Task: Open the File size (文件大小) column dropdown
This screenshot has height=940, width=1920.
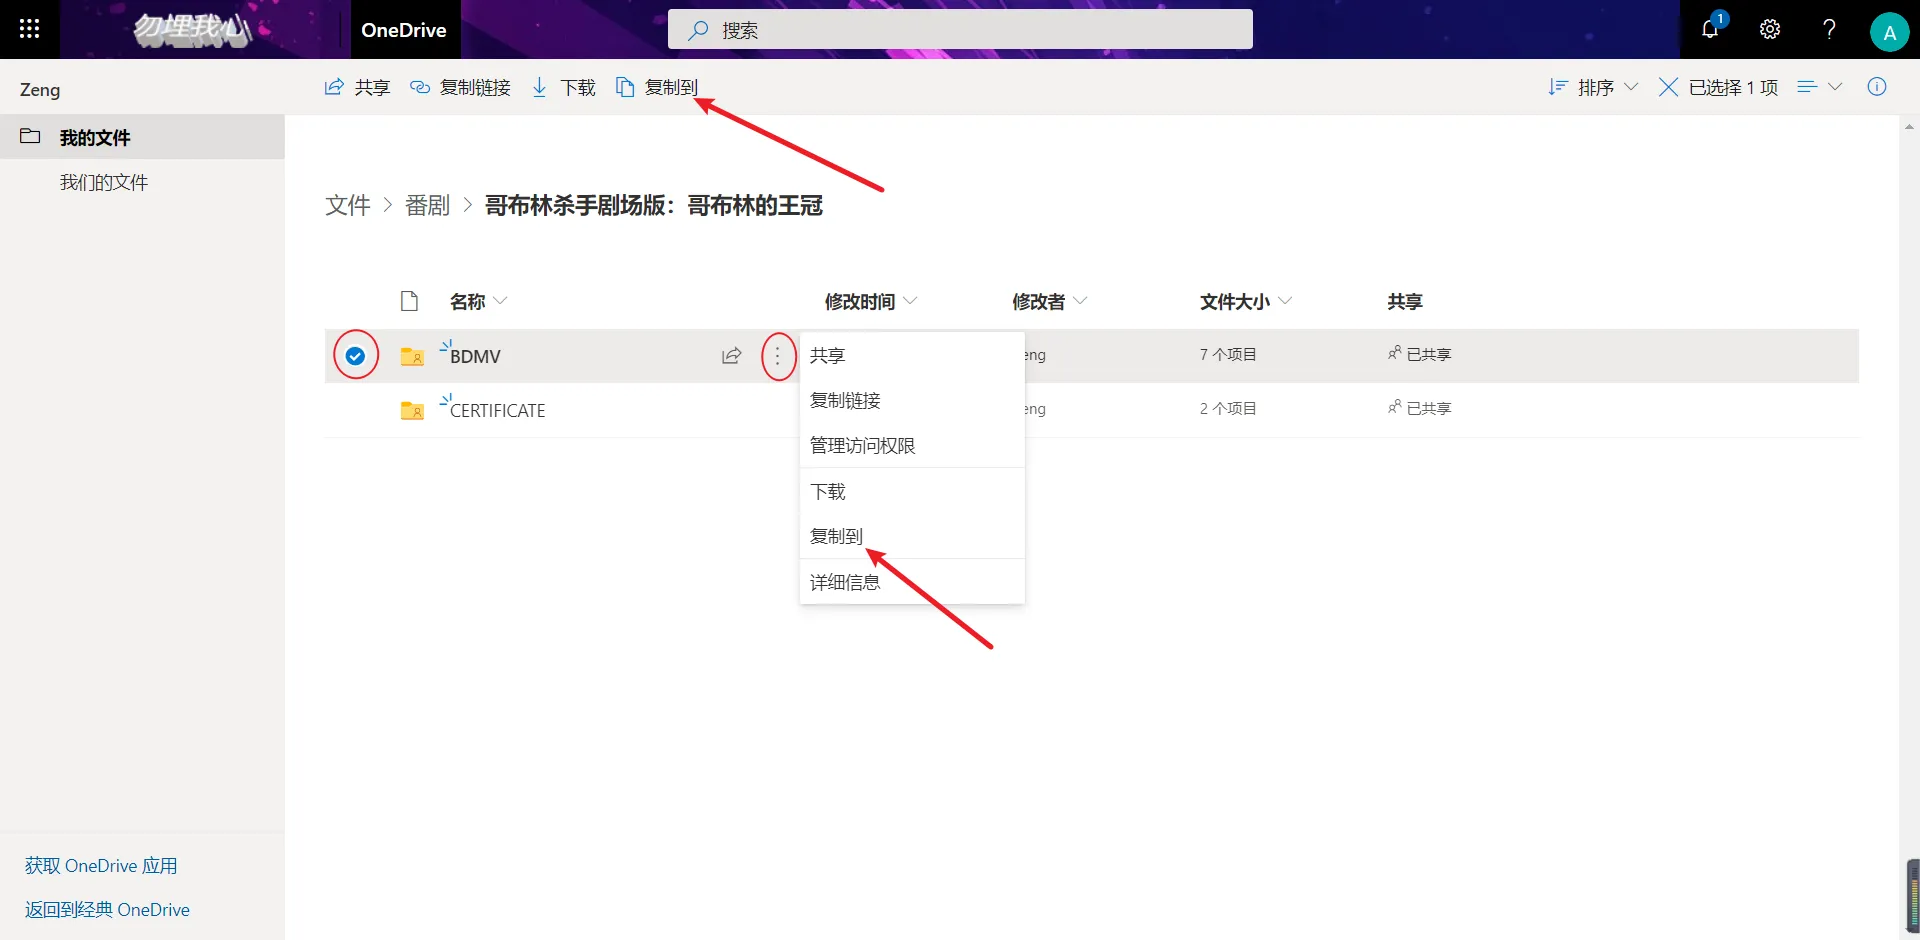Action: (1246, 301)
